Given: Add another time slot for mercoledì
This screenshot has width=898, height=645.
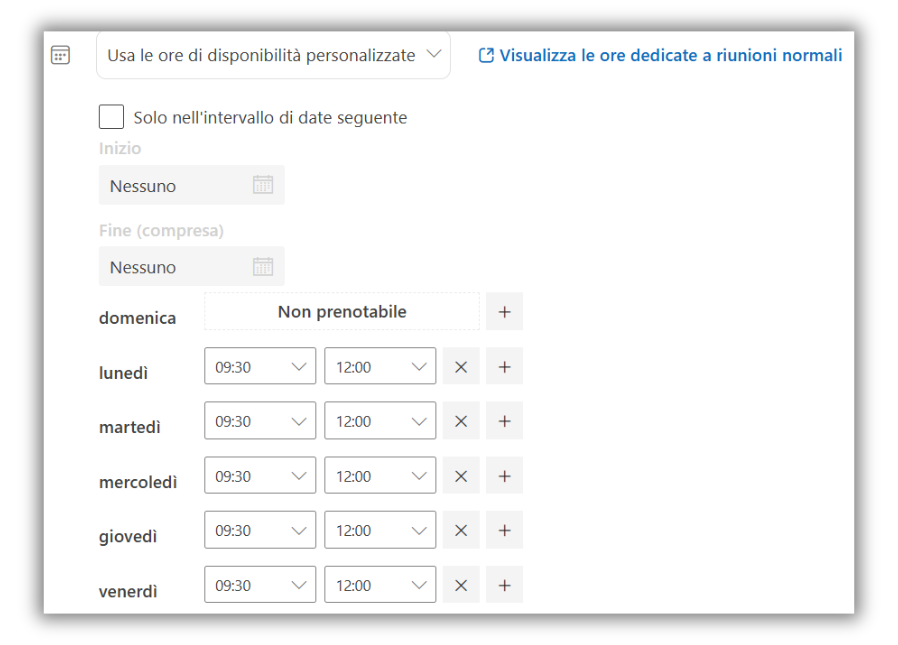Looking at the screenshot, I should pos(504,476).
